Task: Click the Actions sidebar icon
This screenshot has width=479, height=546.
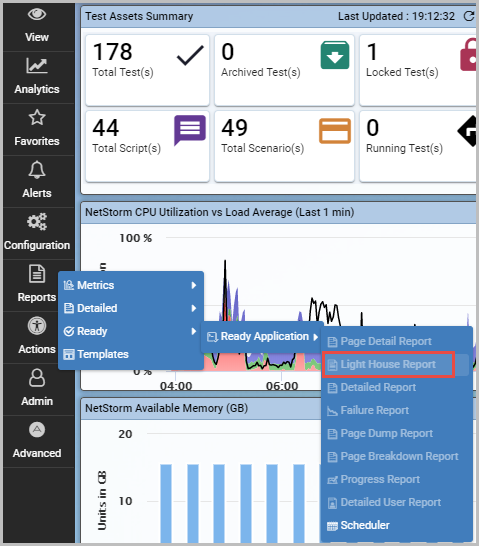Action: (x=37, y=326)
